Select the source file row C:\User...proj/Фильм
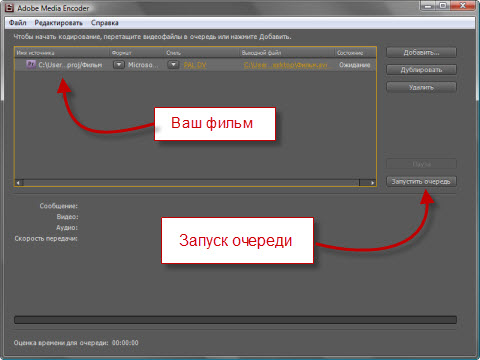This screenshot has width=480, height=360. coord(195,65)
